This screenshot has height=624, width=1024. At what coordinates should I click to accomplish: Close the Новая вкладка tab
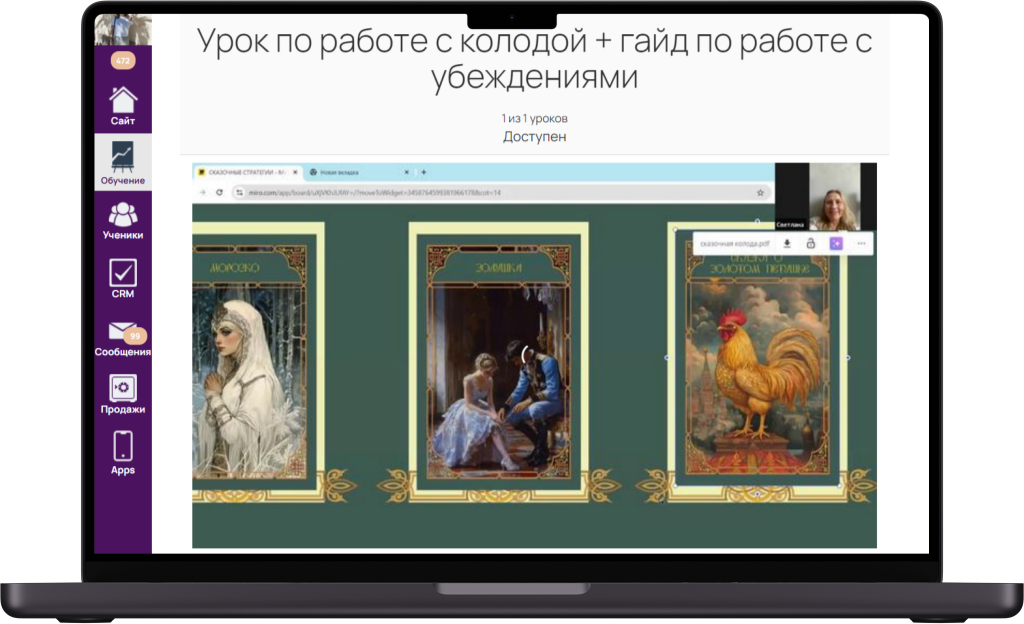click(407, 172)
